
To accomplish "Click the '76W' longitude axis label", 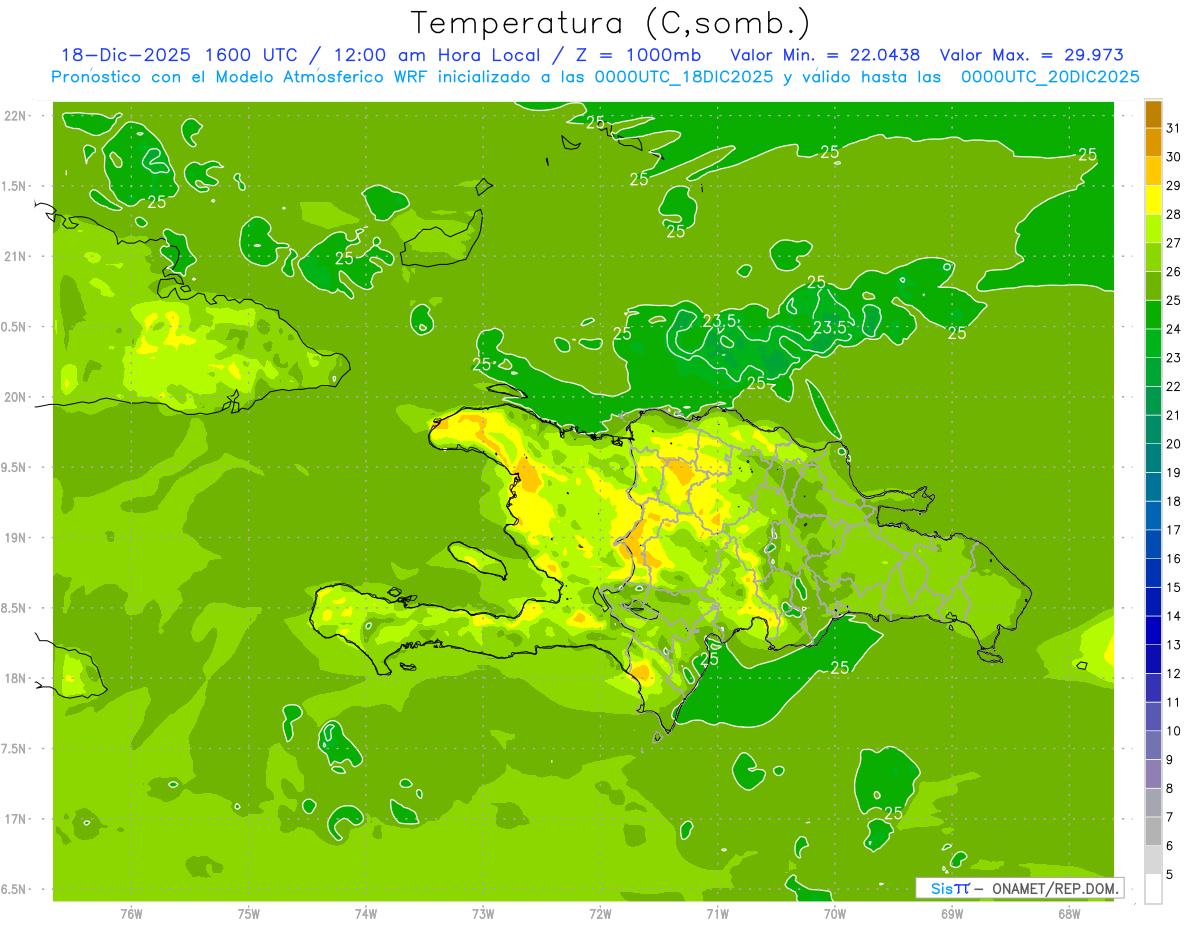I will (x=131, y=913).
